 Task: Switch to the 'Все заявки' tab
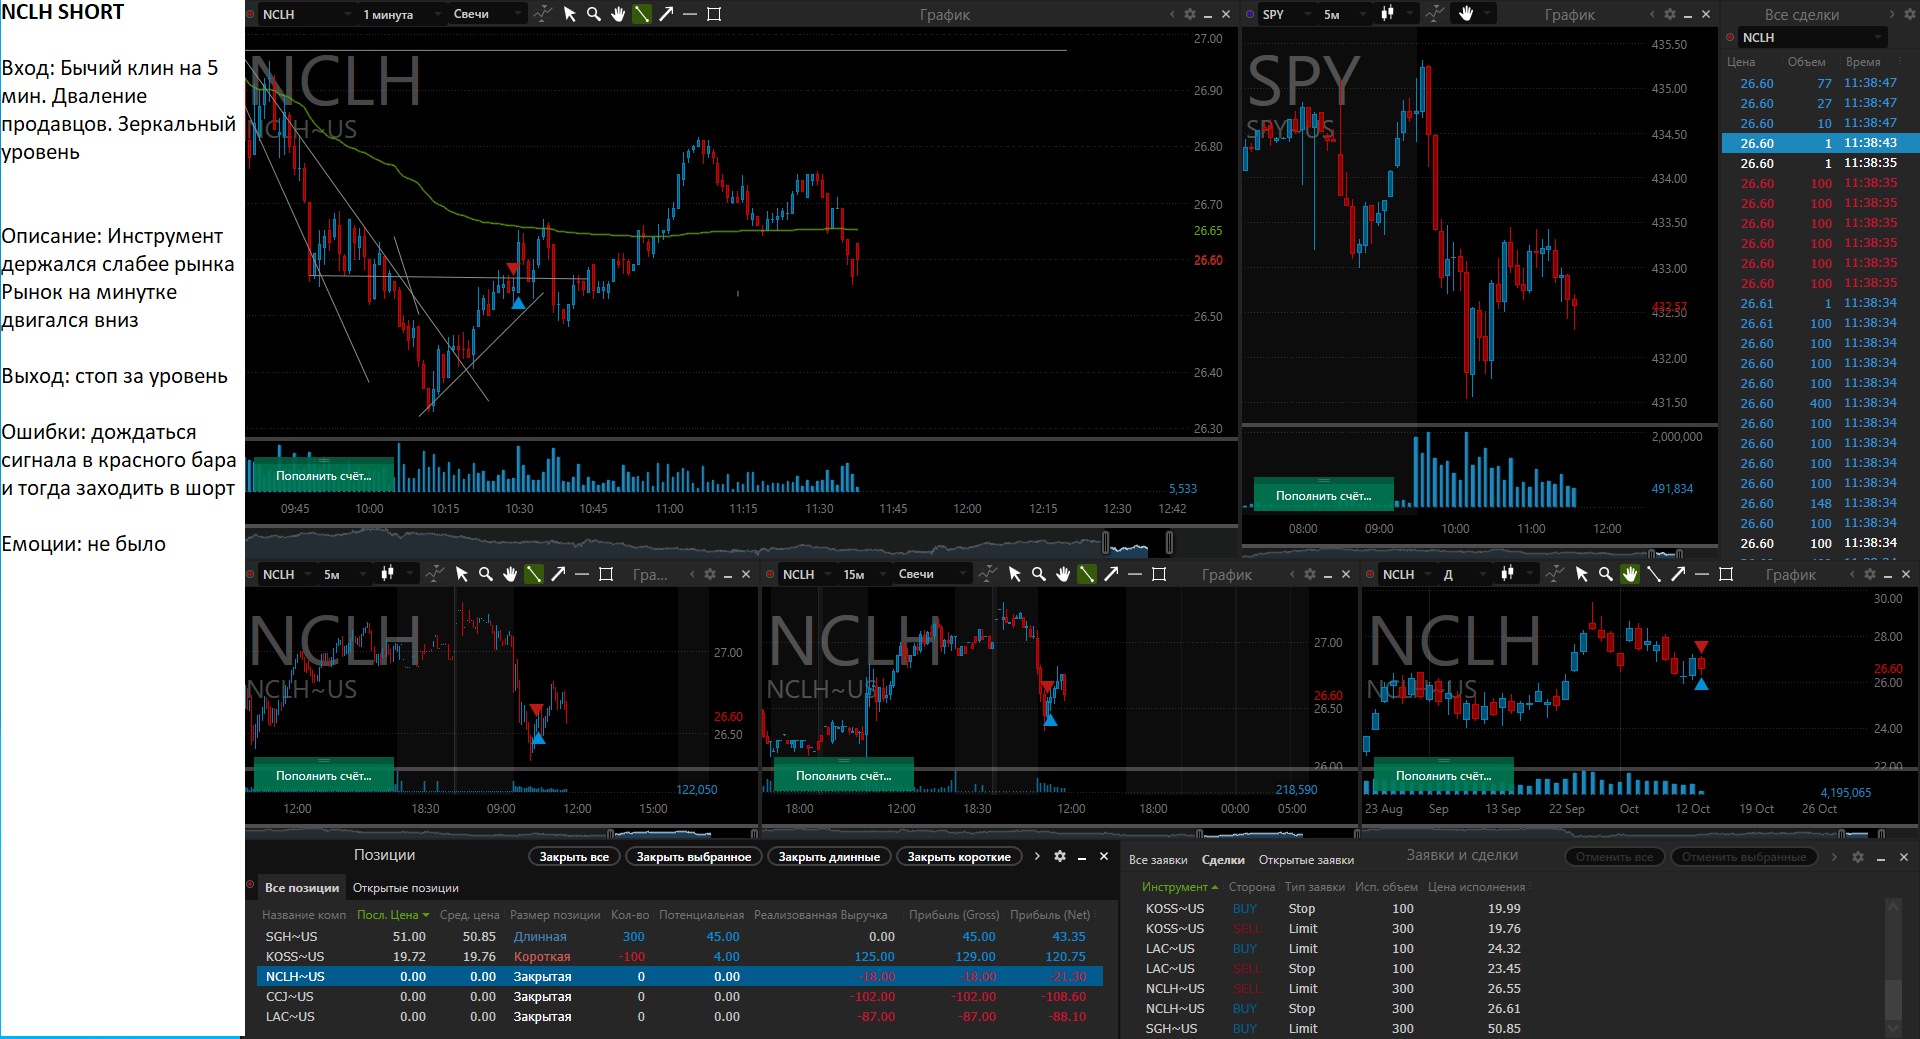click(x=1158, y=860)
